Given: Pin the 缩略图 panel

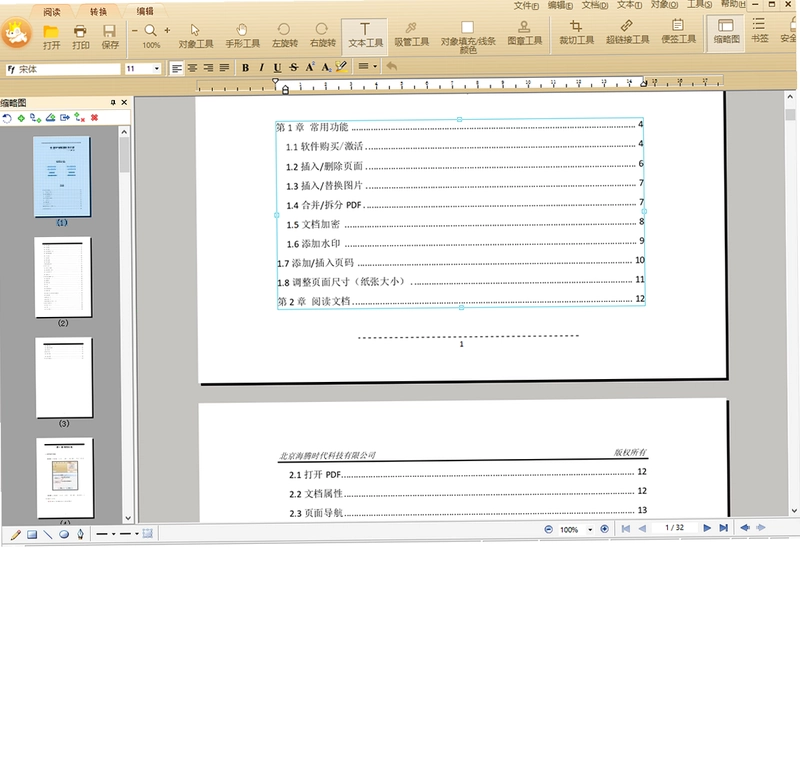Looking at the screenshot, I should tap(113, 103).
